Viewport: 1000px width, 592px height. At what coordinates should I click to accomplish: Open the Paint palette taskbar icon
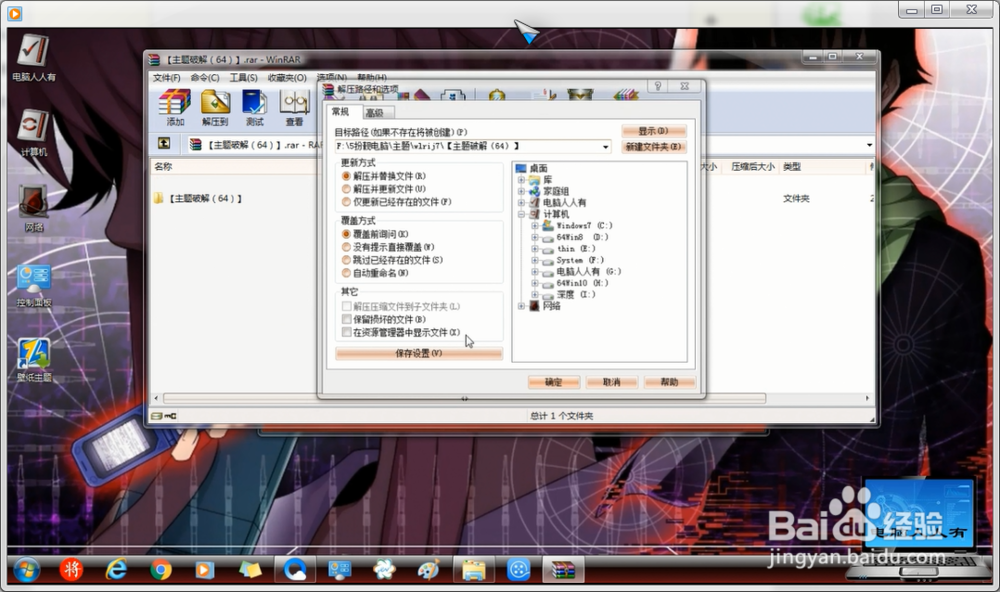429,569
